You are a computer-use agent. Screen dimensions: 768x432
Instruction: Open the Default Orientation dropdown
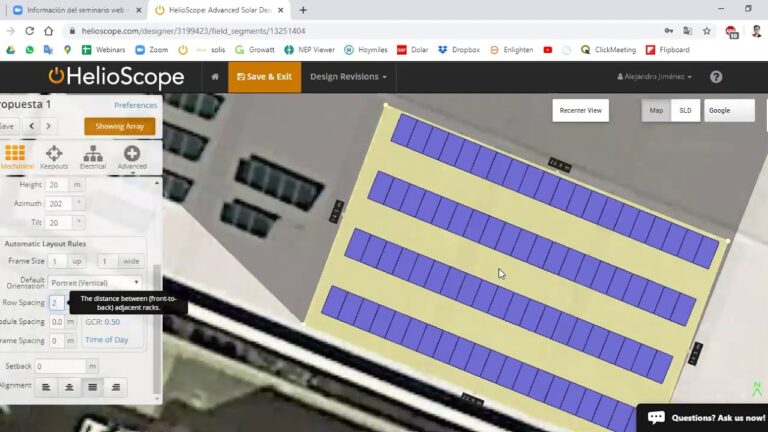pos(95,282)
